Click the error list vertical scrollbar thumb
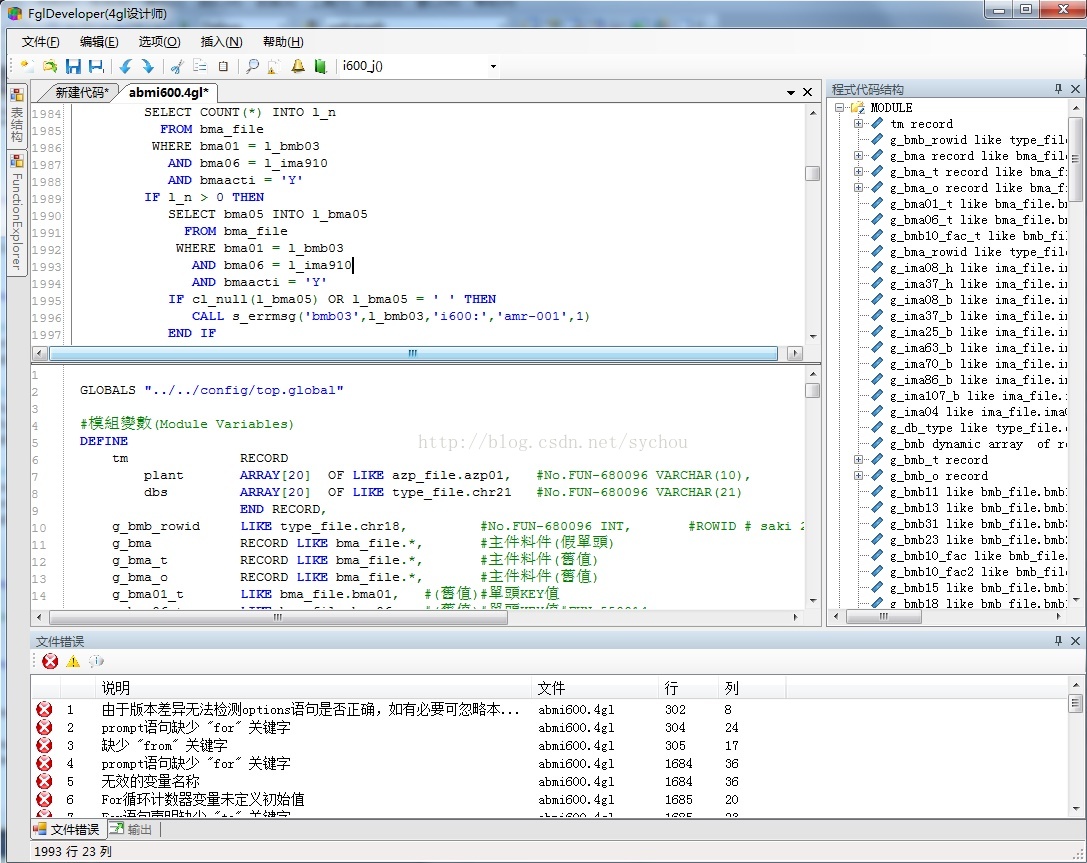Viewport: 1087px width, 863px height. point(1075,703)
